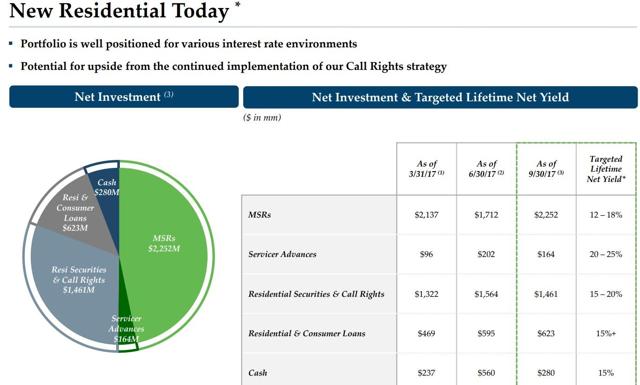Click the As of 6/30/17 column header

(486, 169)
